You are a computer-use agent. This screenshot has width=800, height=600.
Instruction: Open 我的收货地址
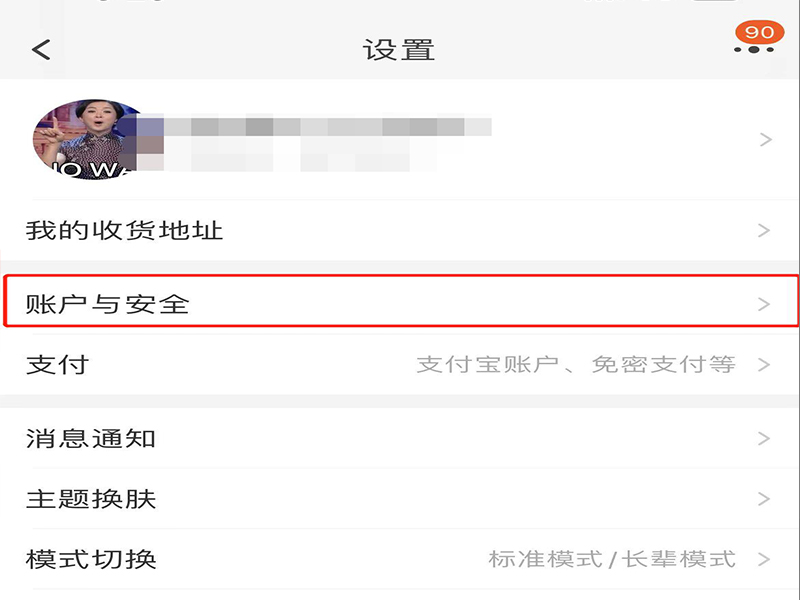pos(400,231)
